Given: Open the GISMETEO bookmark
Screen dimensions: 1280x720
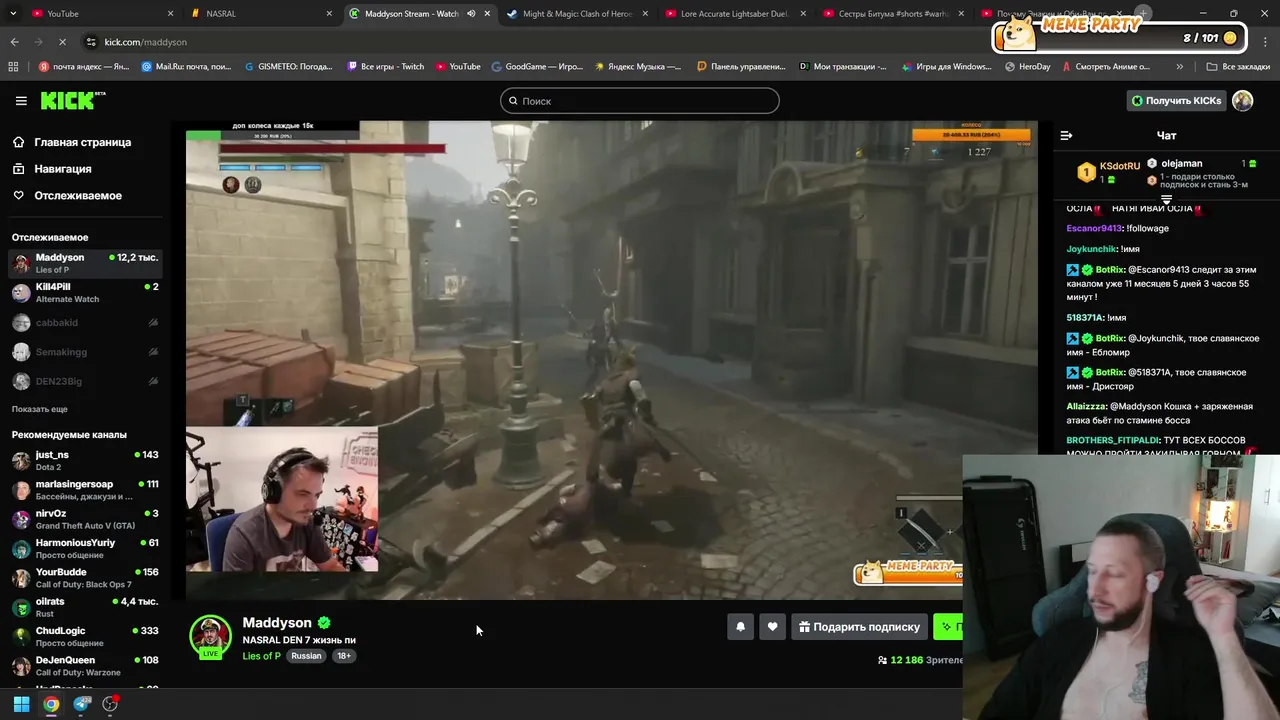Looking at the screenshot, I should pos(288,67).
